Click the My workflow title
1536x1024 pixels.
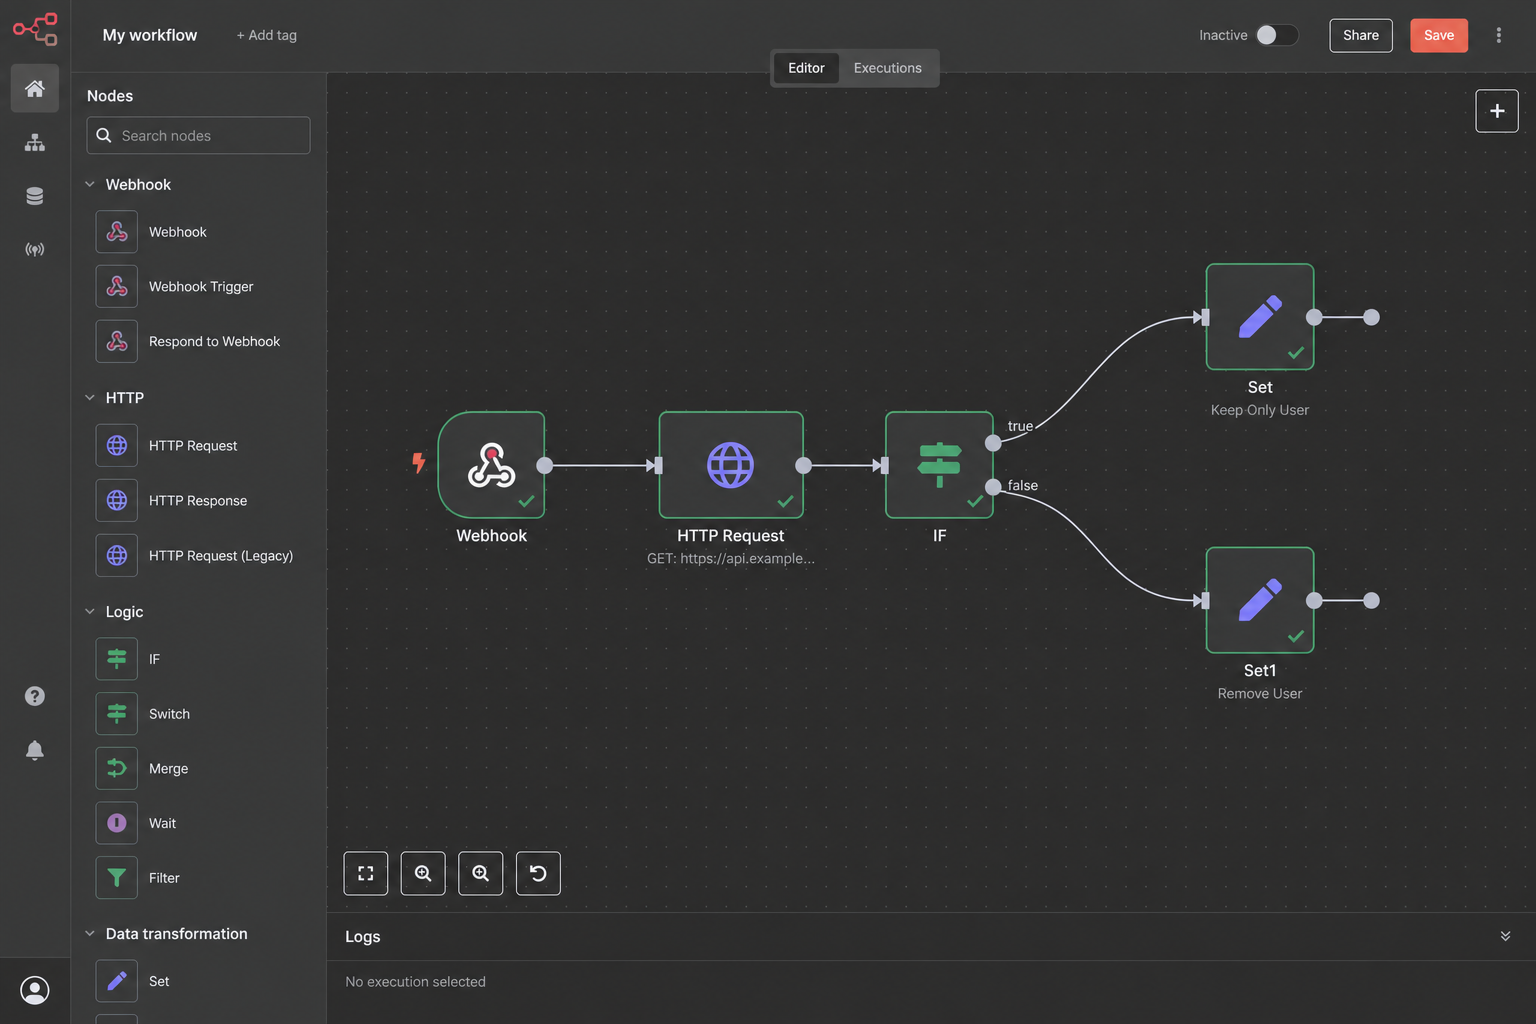150,35
